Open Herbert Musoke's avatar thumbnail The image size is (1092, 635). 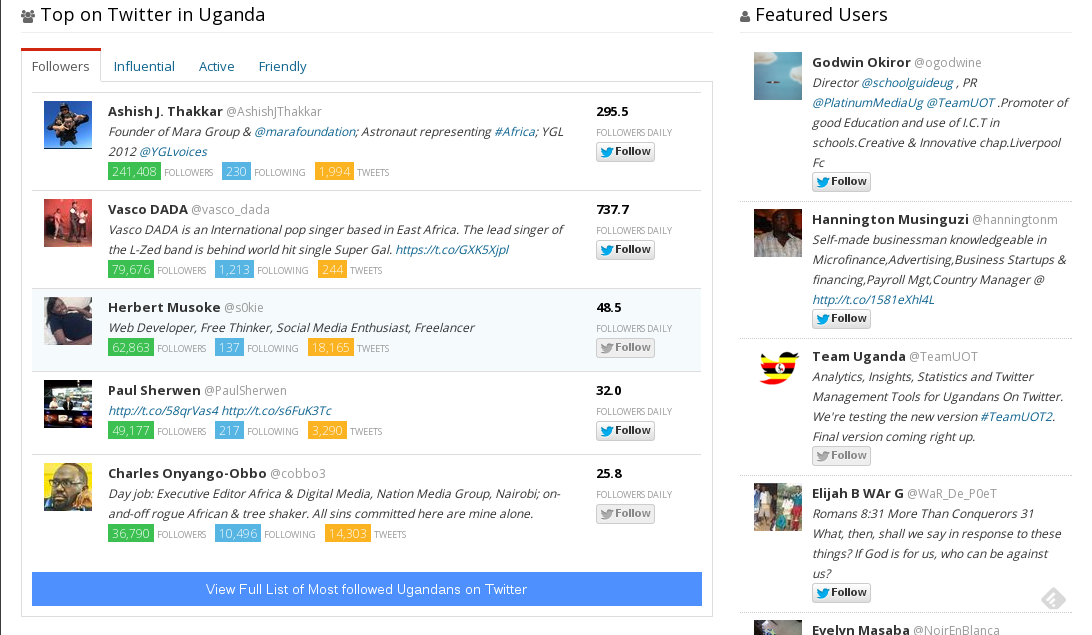point(68,321)
